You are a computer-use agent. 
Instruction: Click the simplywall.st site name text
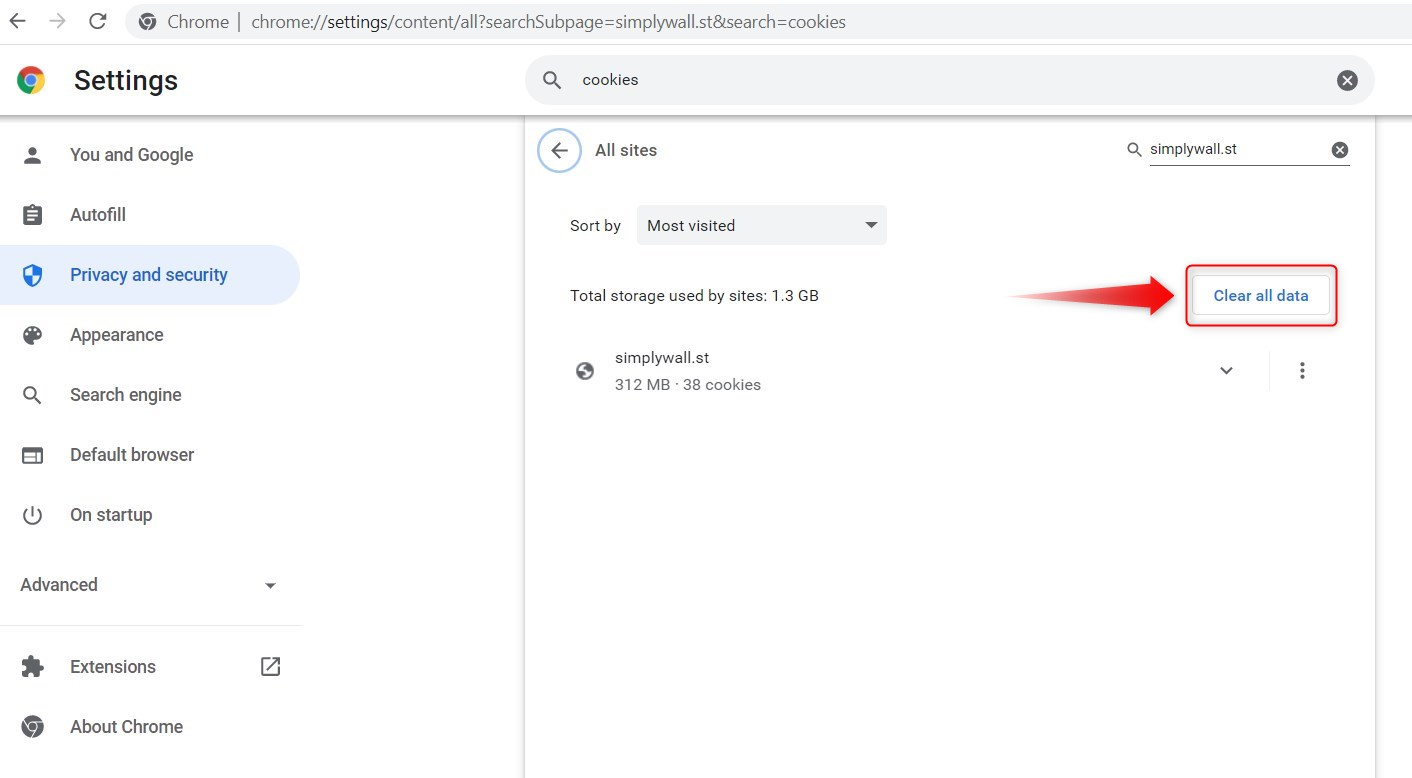coord(662,358)
